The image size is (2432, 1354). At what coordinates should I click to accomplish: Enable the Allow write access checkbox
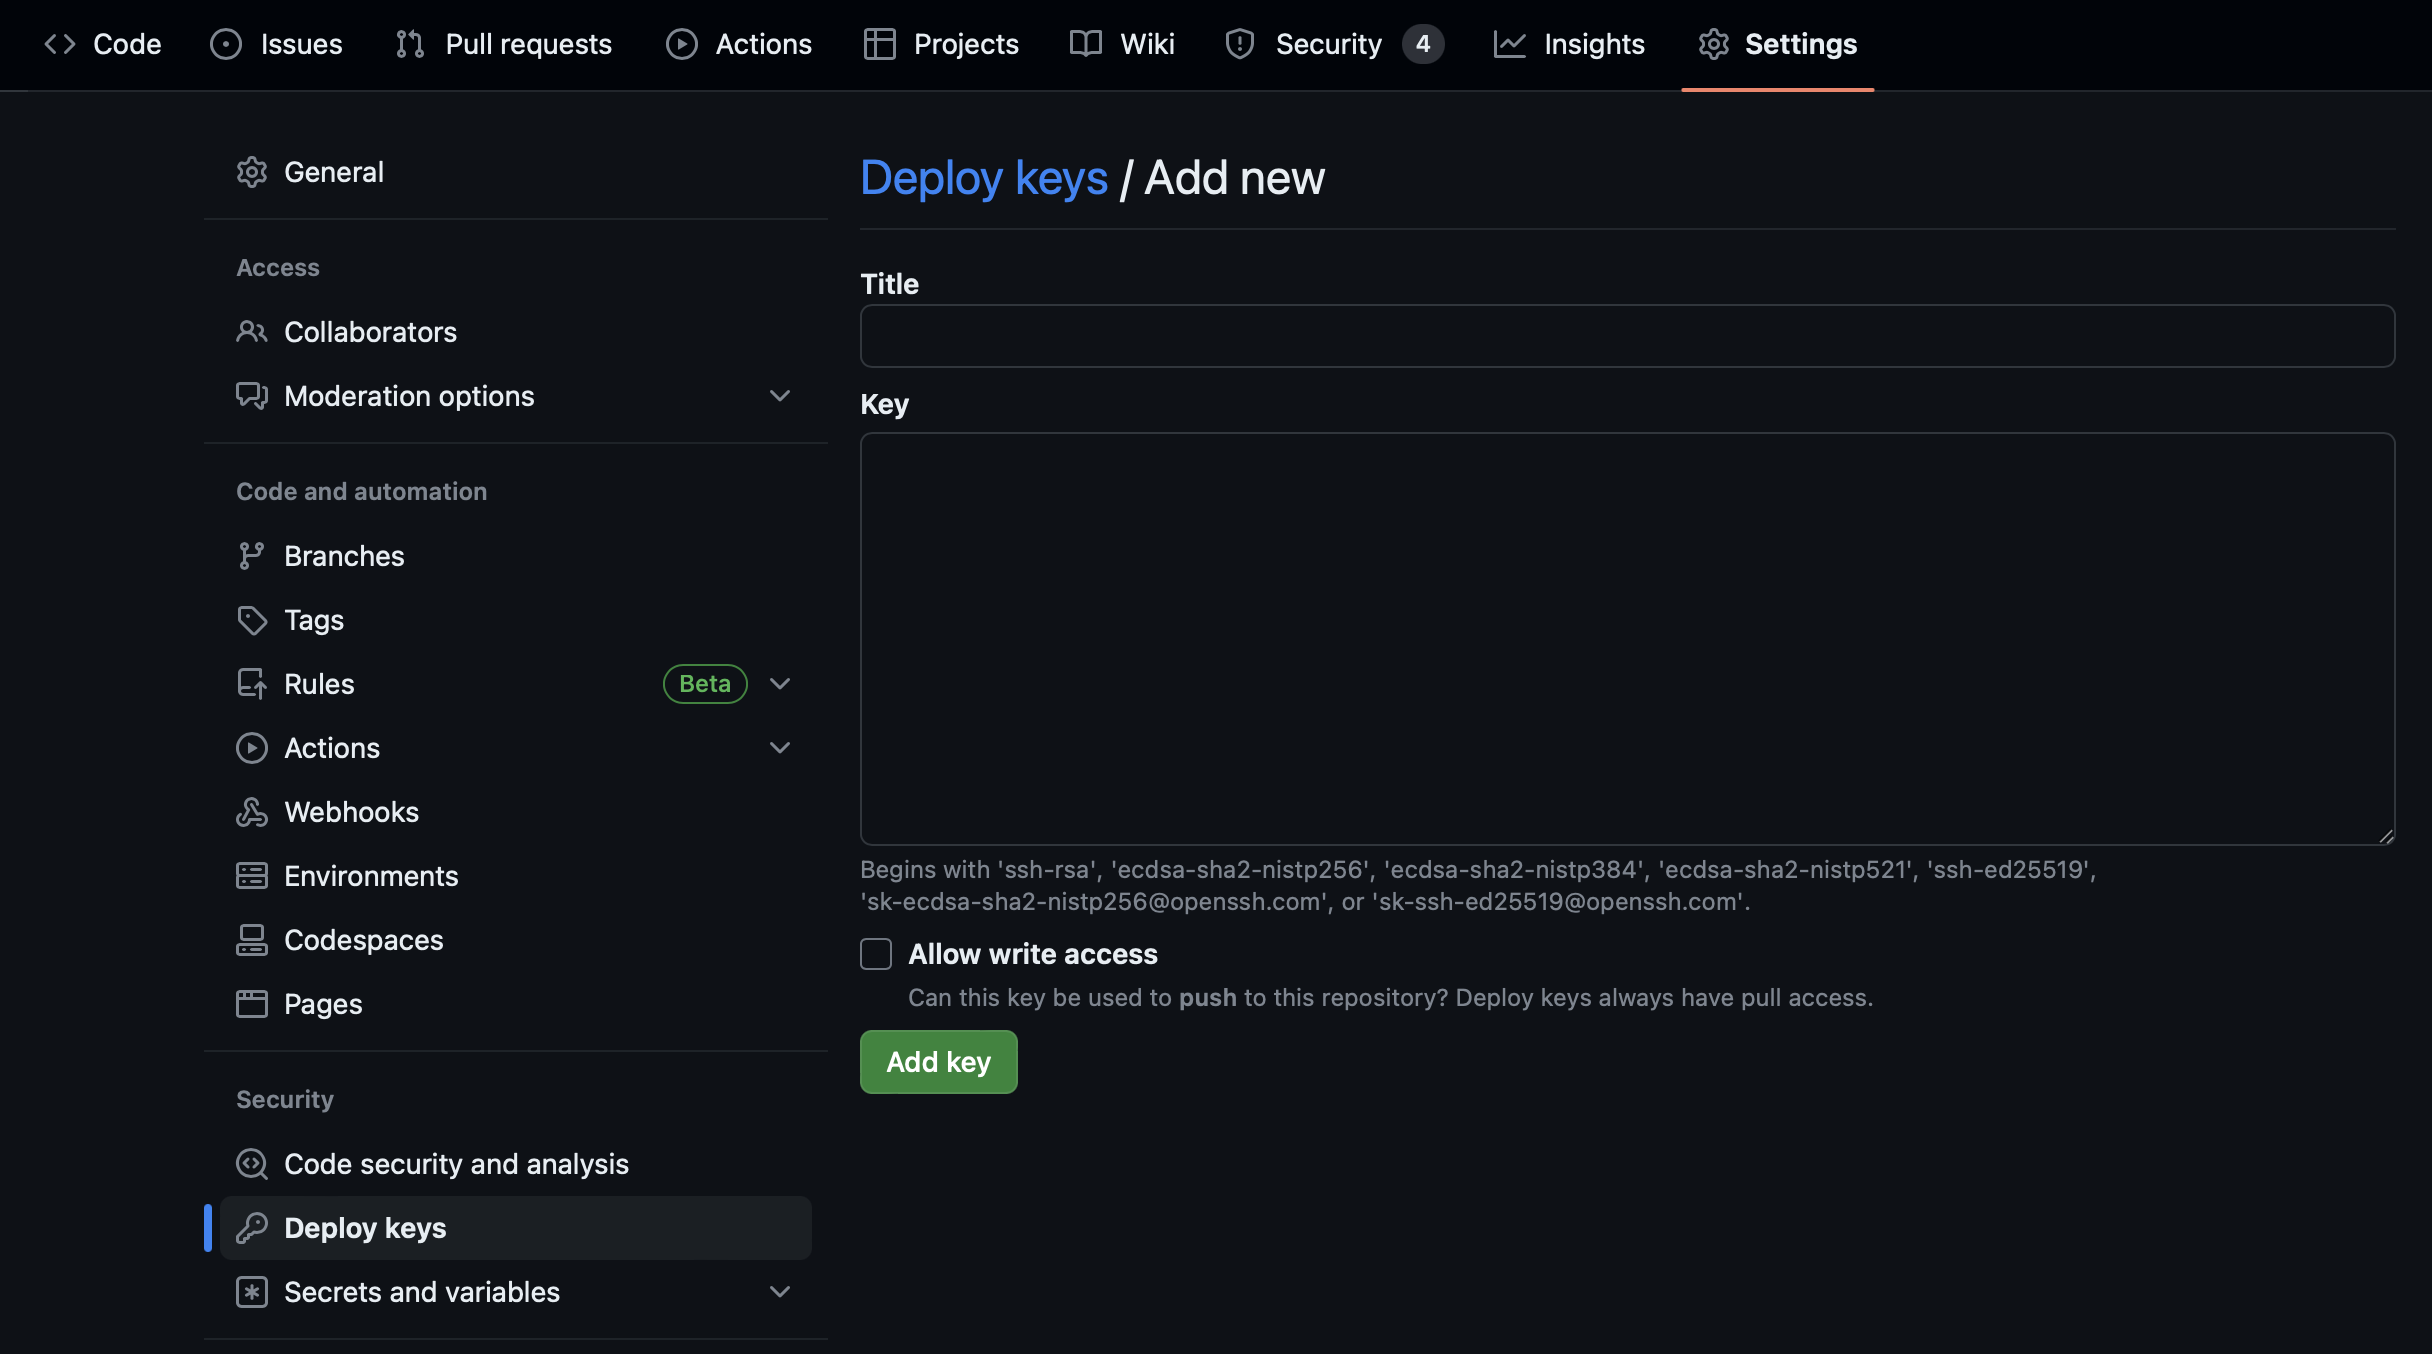[876, 954]
